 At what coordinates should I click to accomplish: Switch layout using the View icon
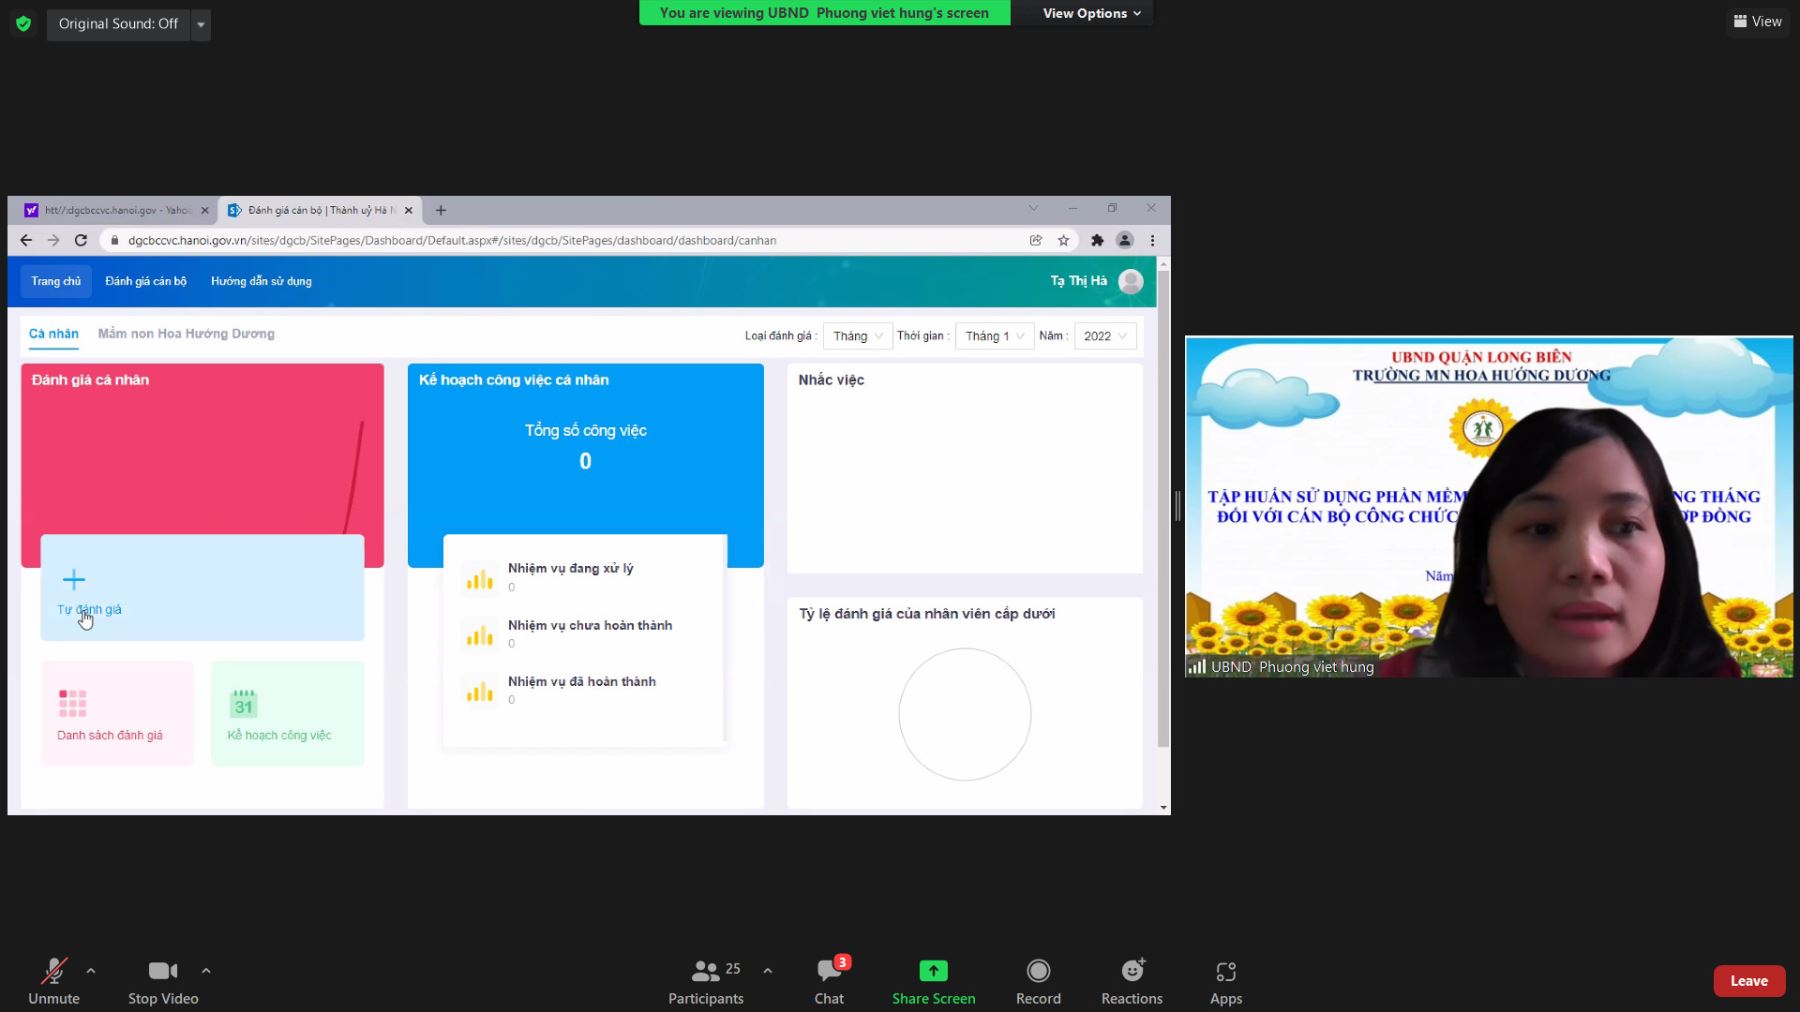(x=1757, y=21)
